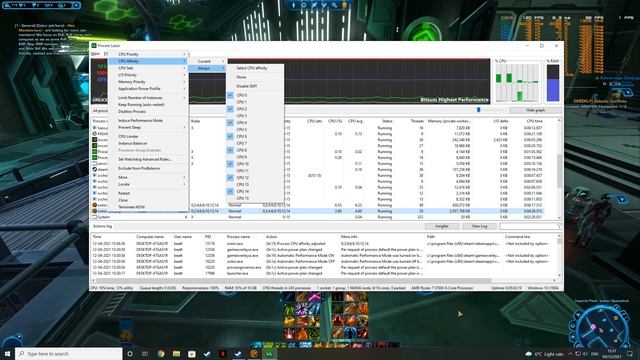
Task: Open the notification center icon
Action: [631, 353]
